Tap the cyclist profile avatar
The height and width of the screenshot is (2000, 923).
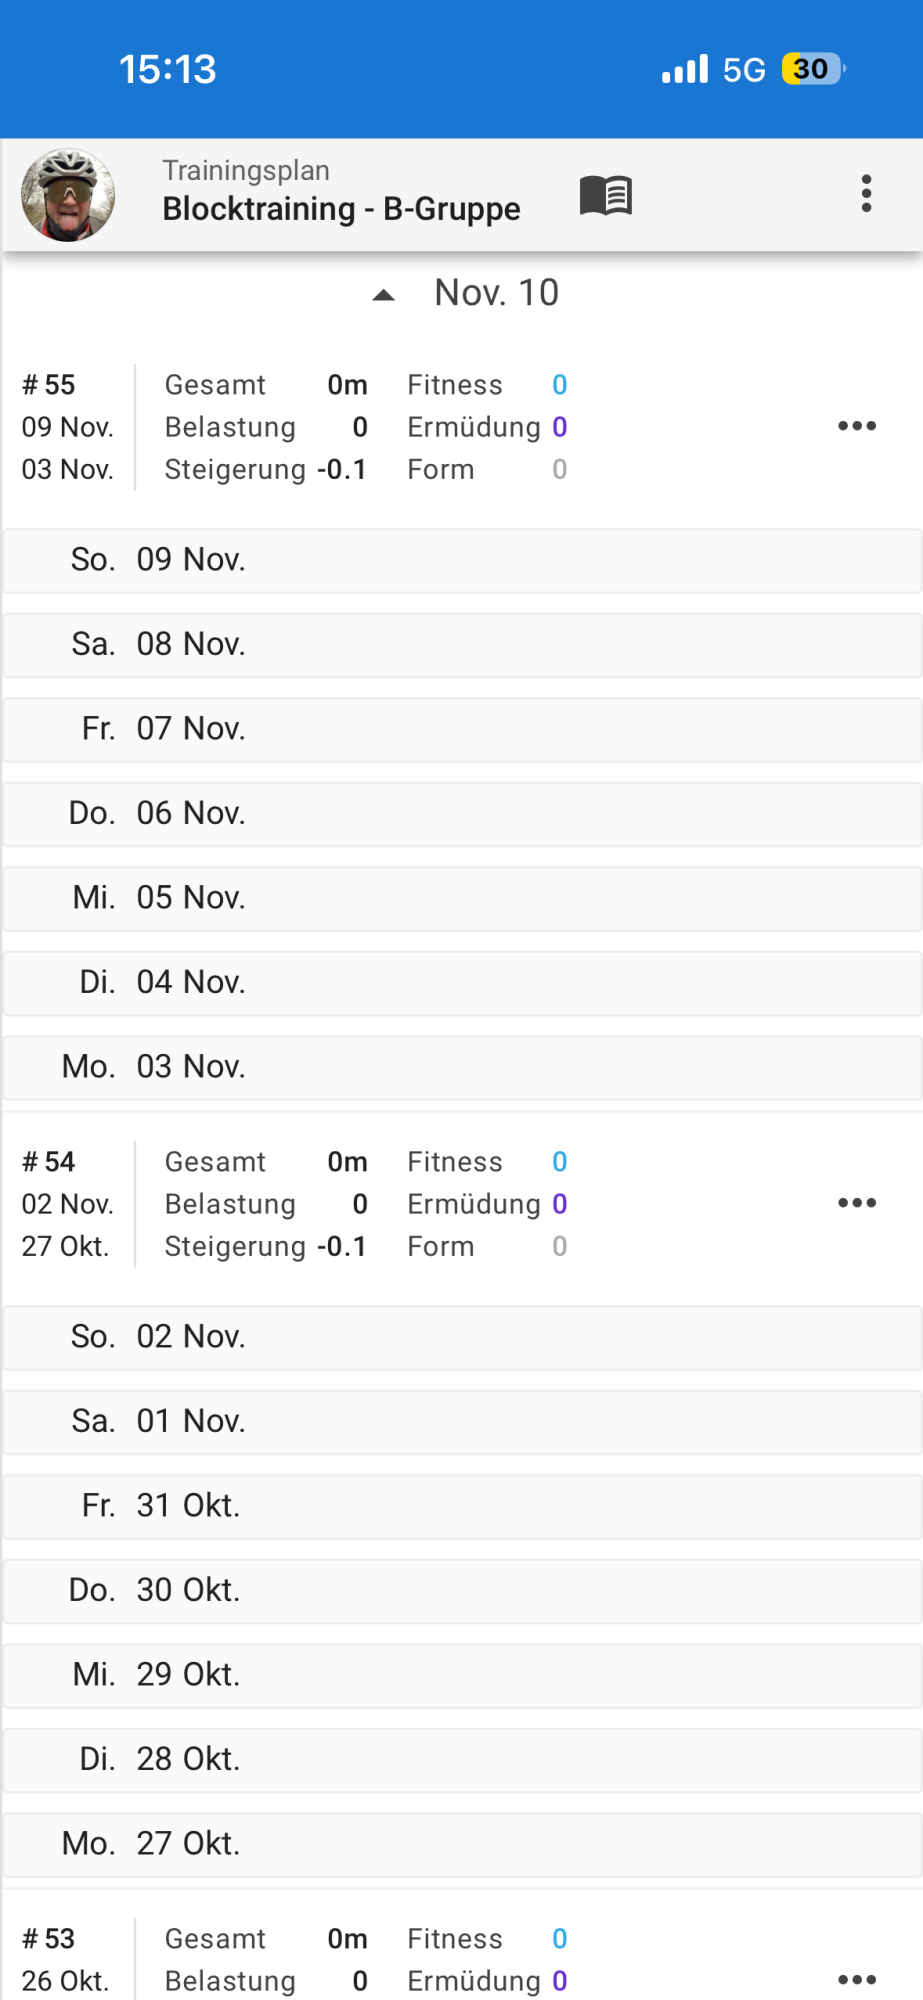pyautogui.click(x=68, y=195)
